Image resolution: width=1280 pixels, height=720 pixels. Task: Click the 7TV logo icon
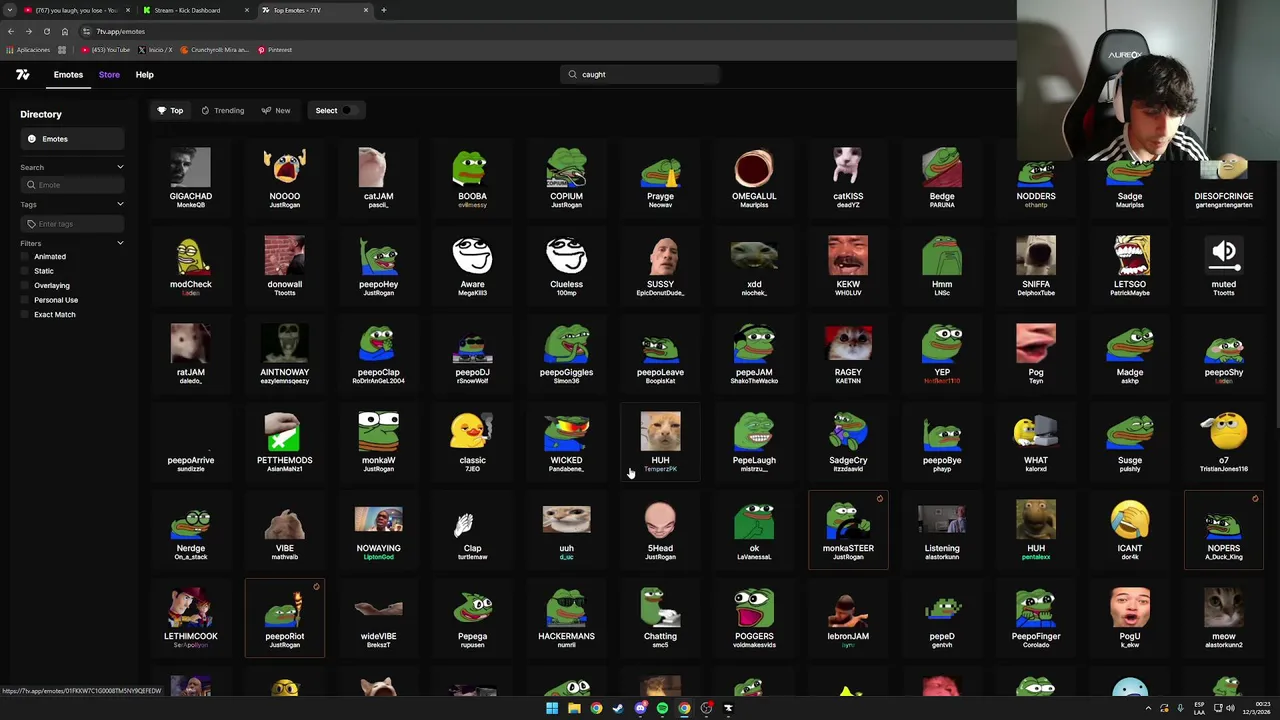22,74
